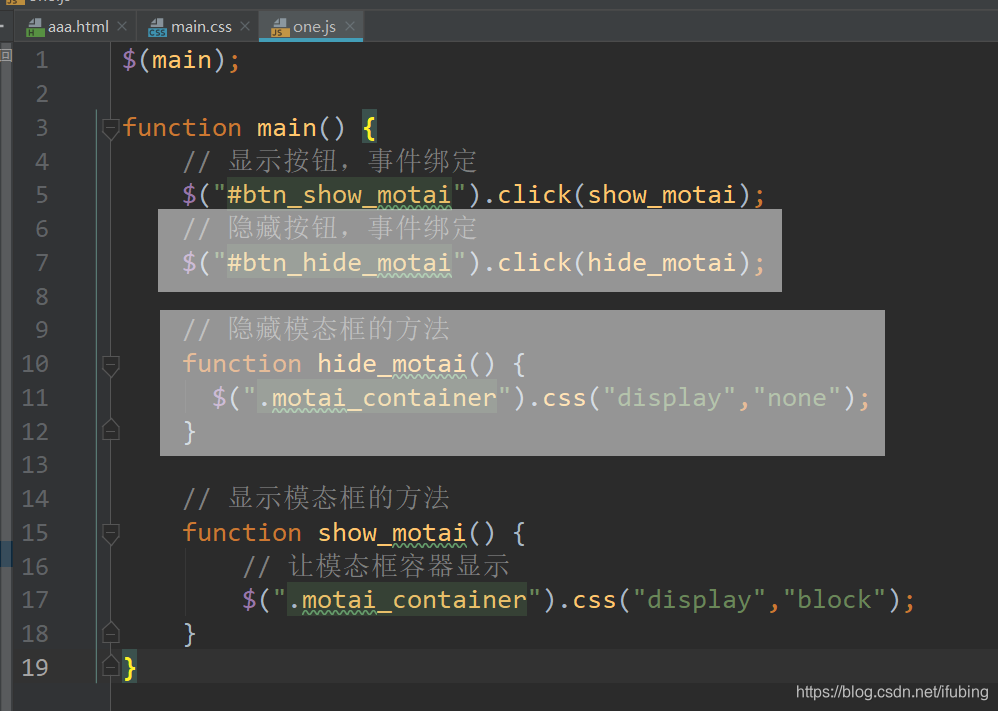The width and height of the screenshot is (998, 711).
Task: Click line number 5 in the gutter
Action: pyautogui.click(x=41, y=195)
